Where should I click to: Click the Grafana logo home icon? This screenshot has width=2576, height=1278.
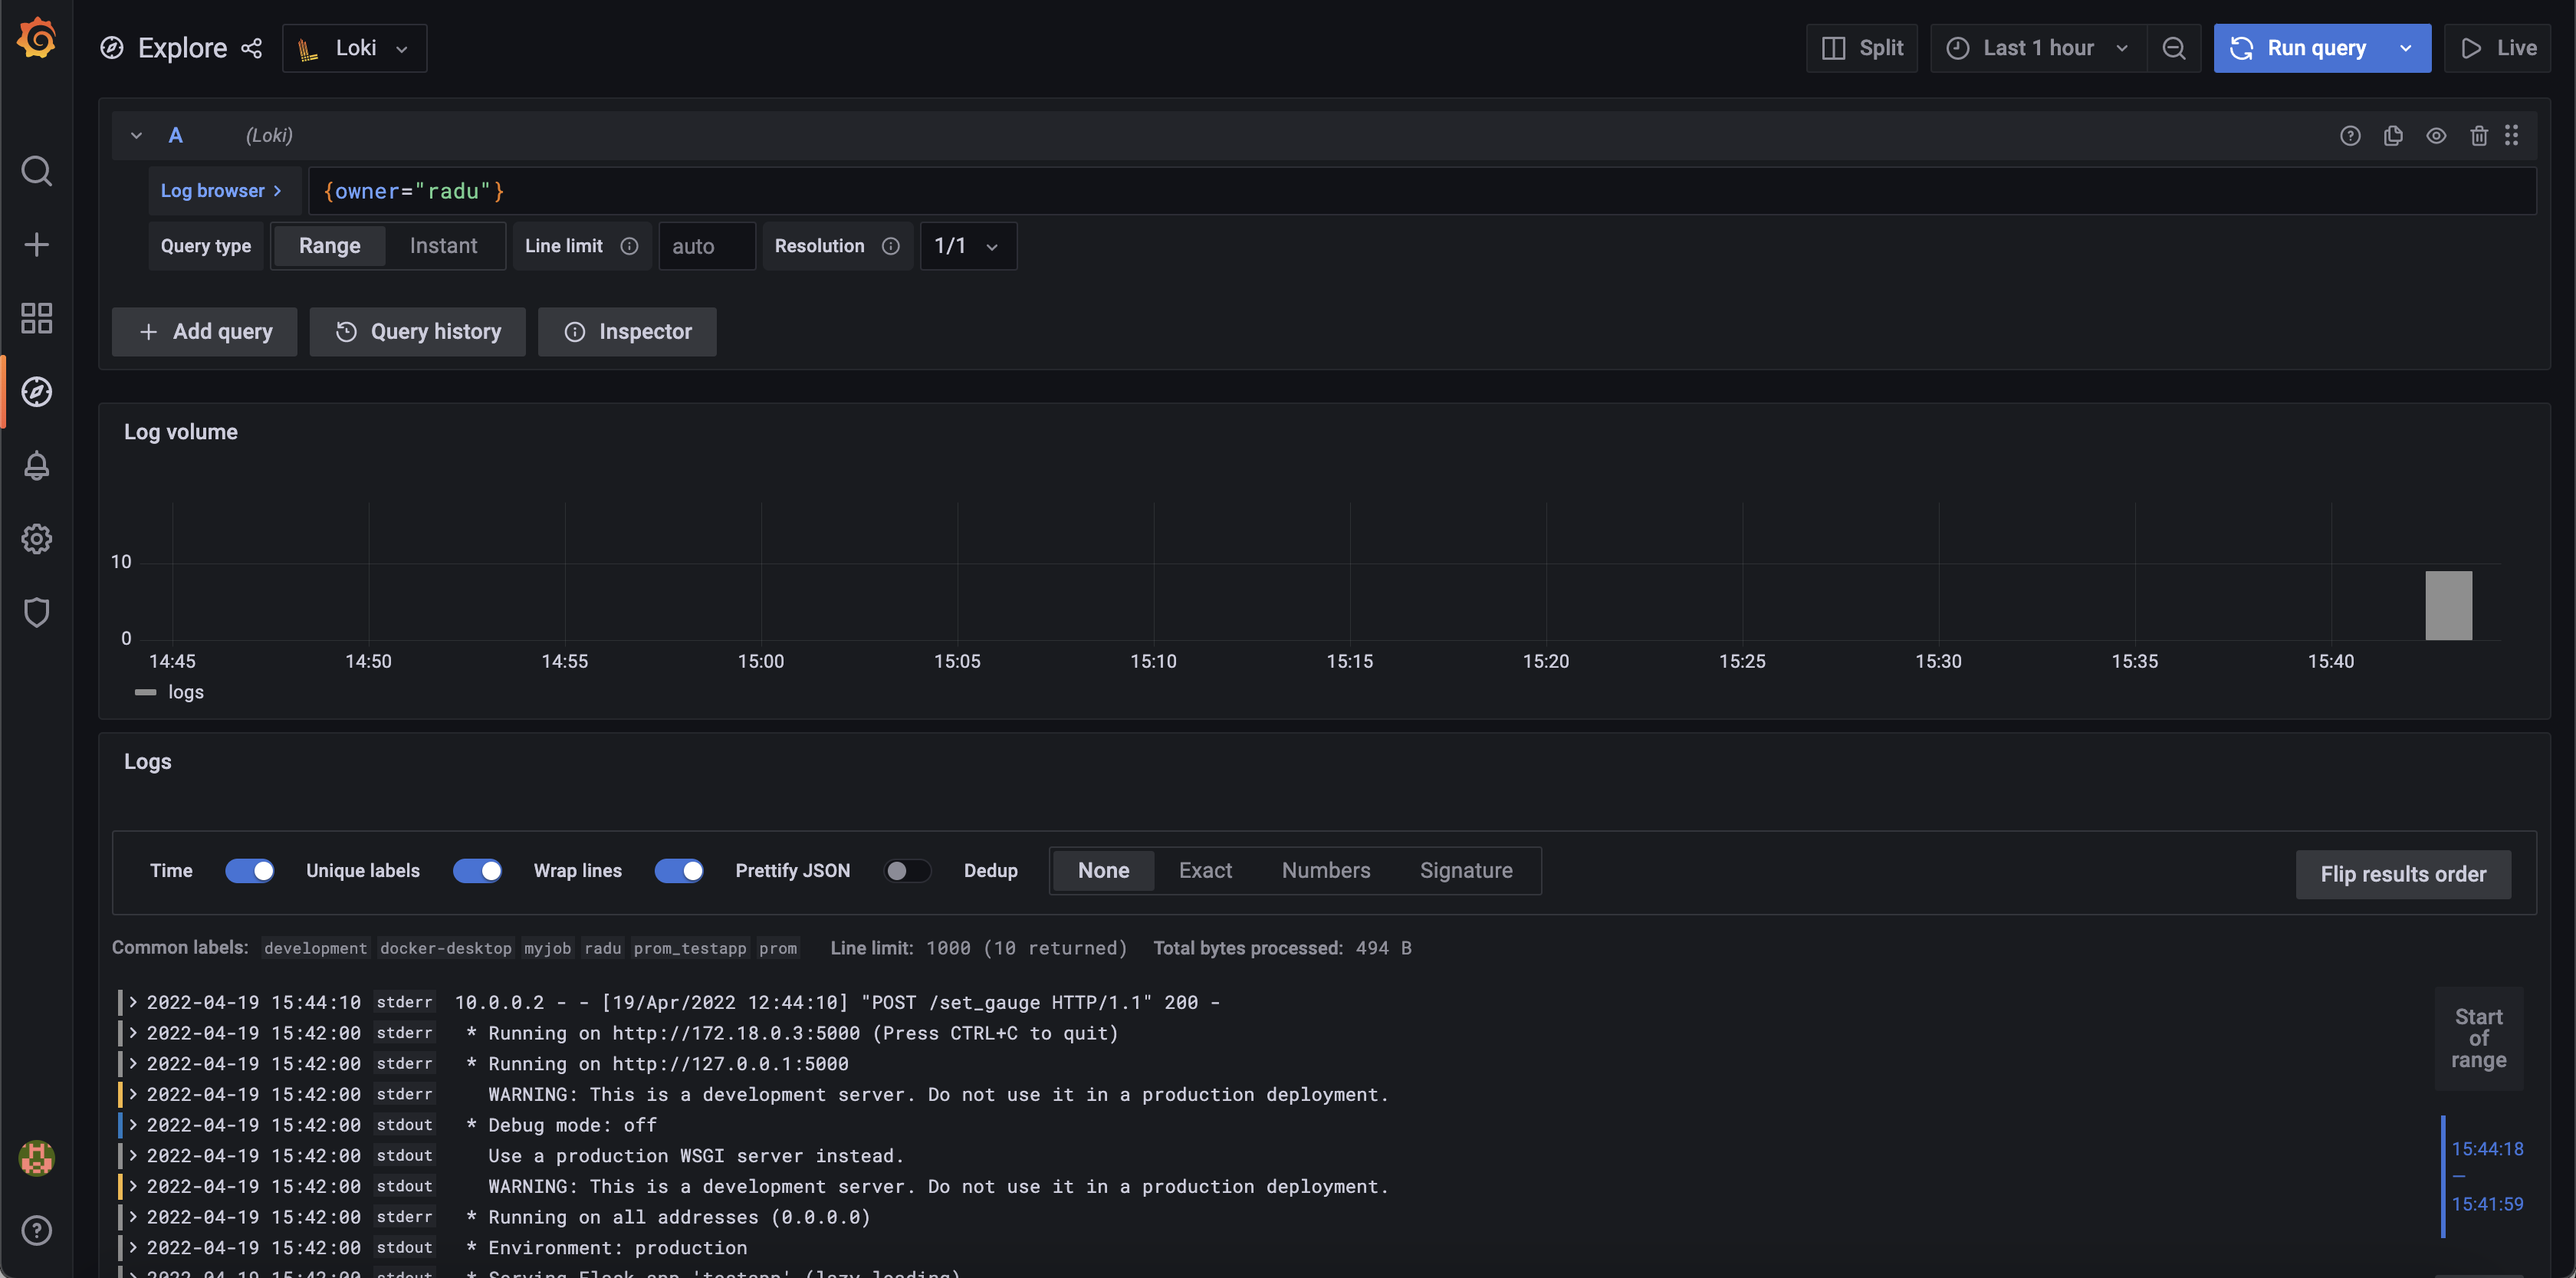[37, 40]
